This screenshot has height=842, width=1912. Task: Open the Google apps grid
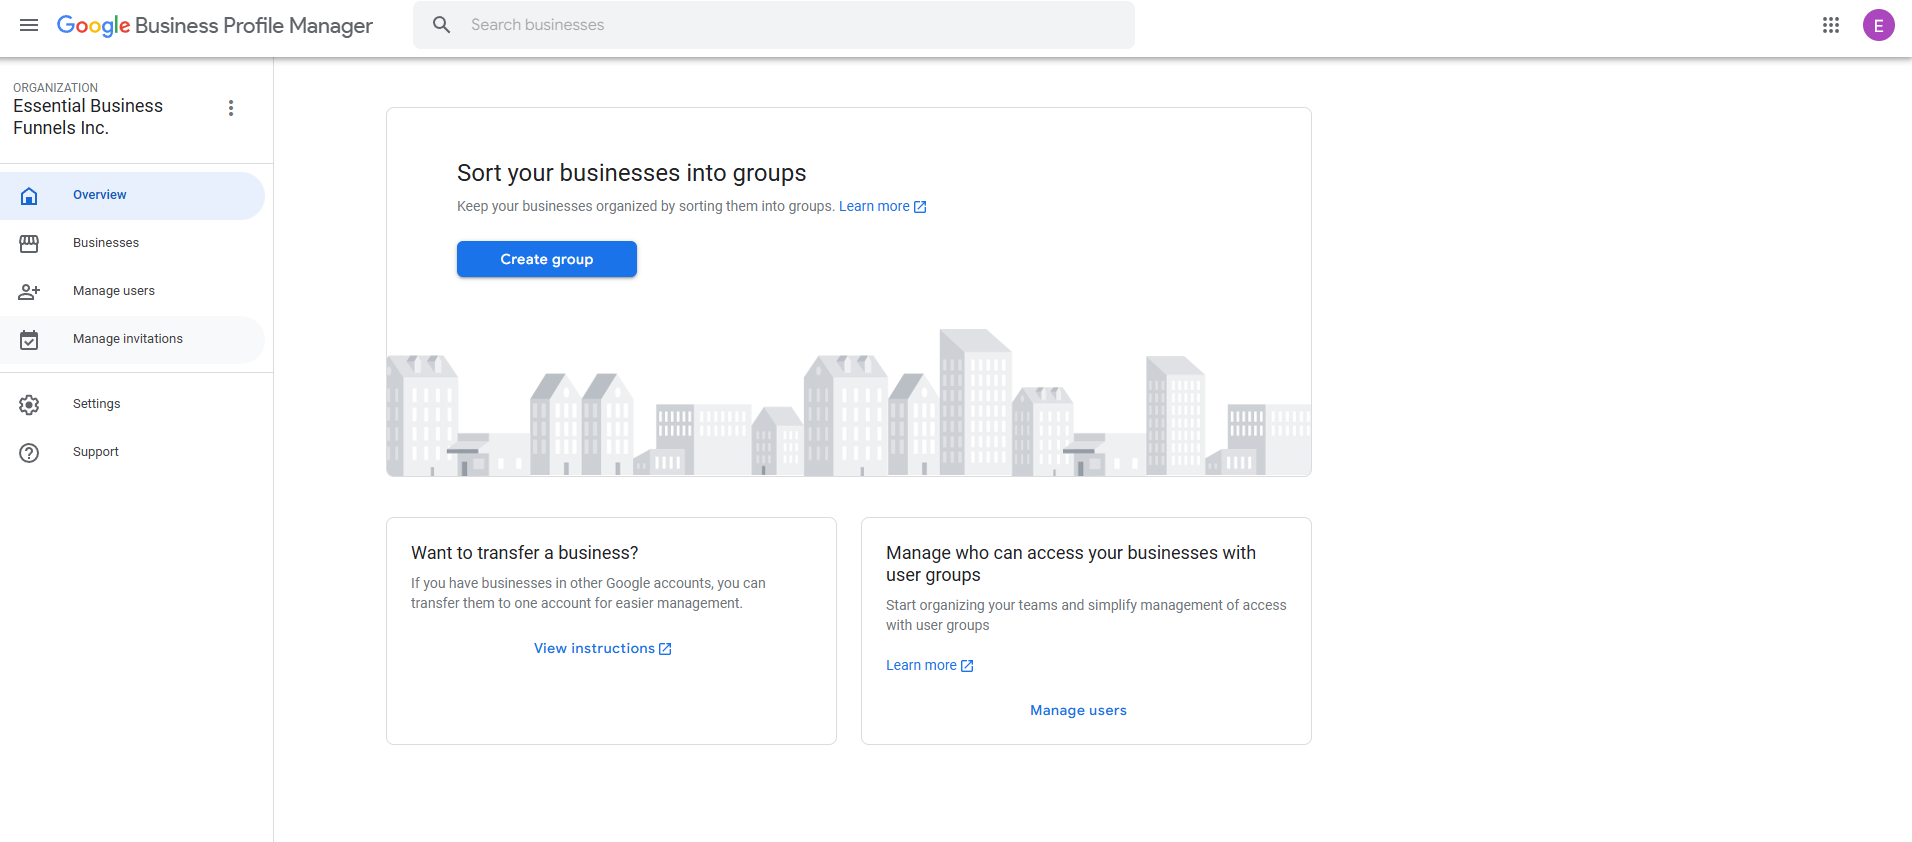(x=1831, y=25)
